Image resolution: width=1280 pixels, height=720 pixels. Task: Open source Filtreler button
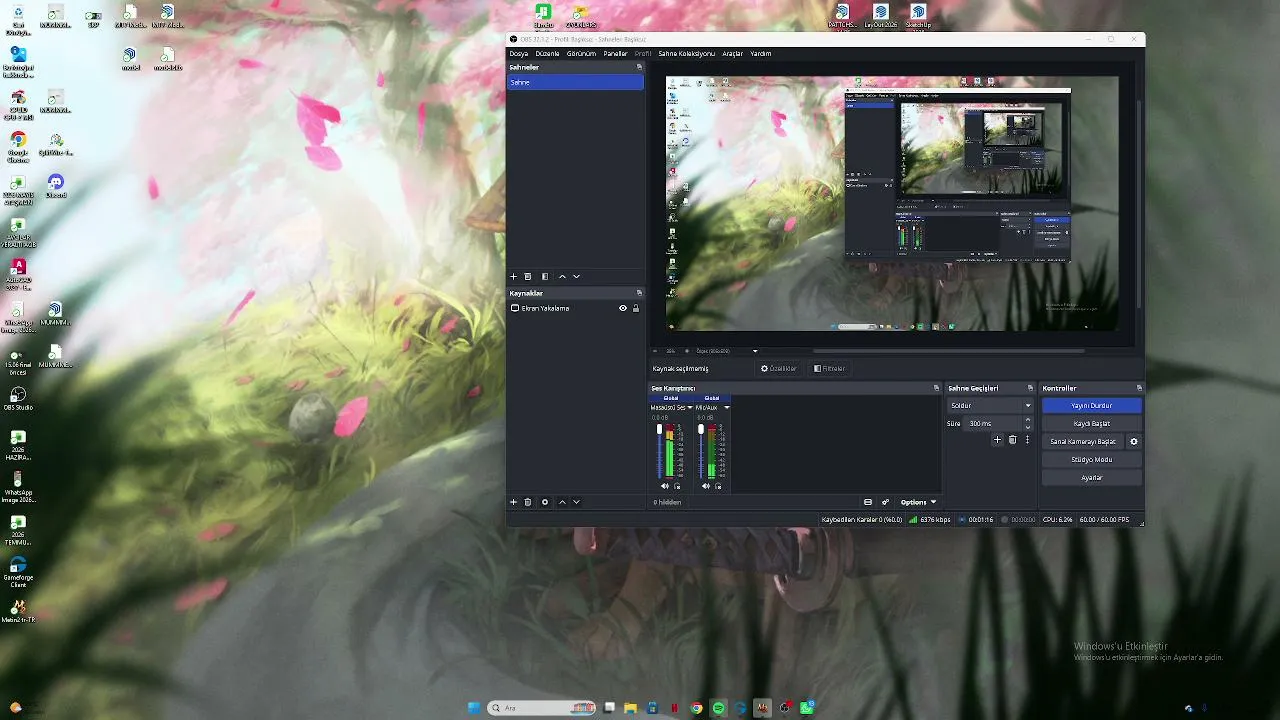(x=830, y=369)
